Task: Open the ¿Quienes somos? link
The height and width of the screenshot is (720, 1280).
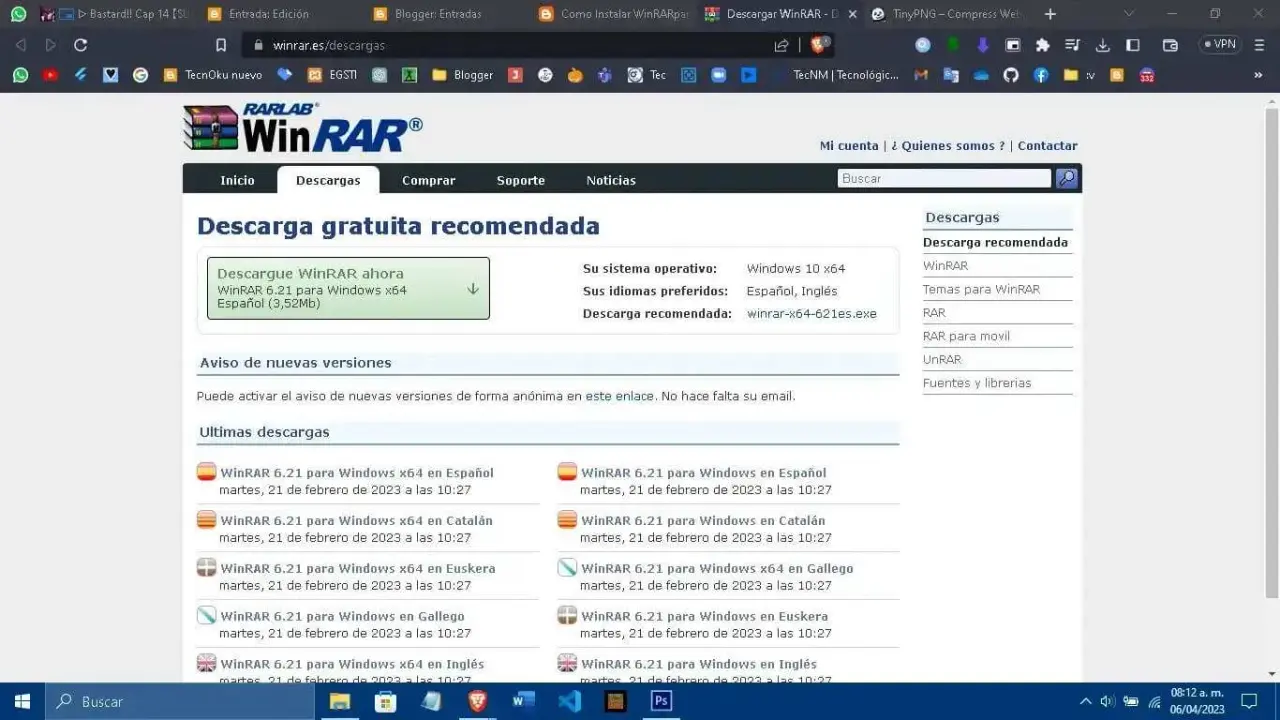Action: 948,146
